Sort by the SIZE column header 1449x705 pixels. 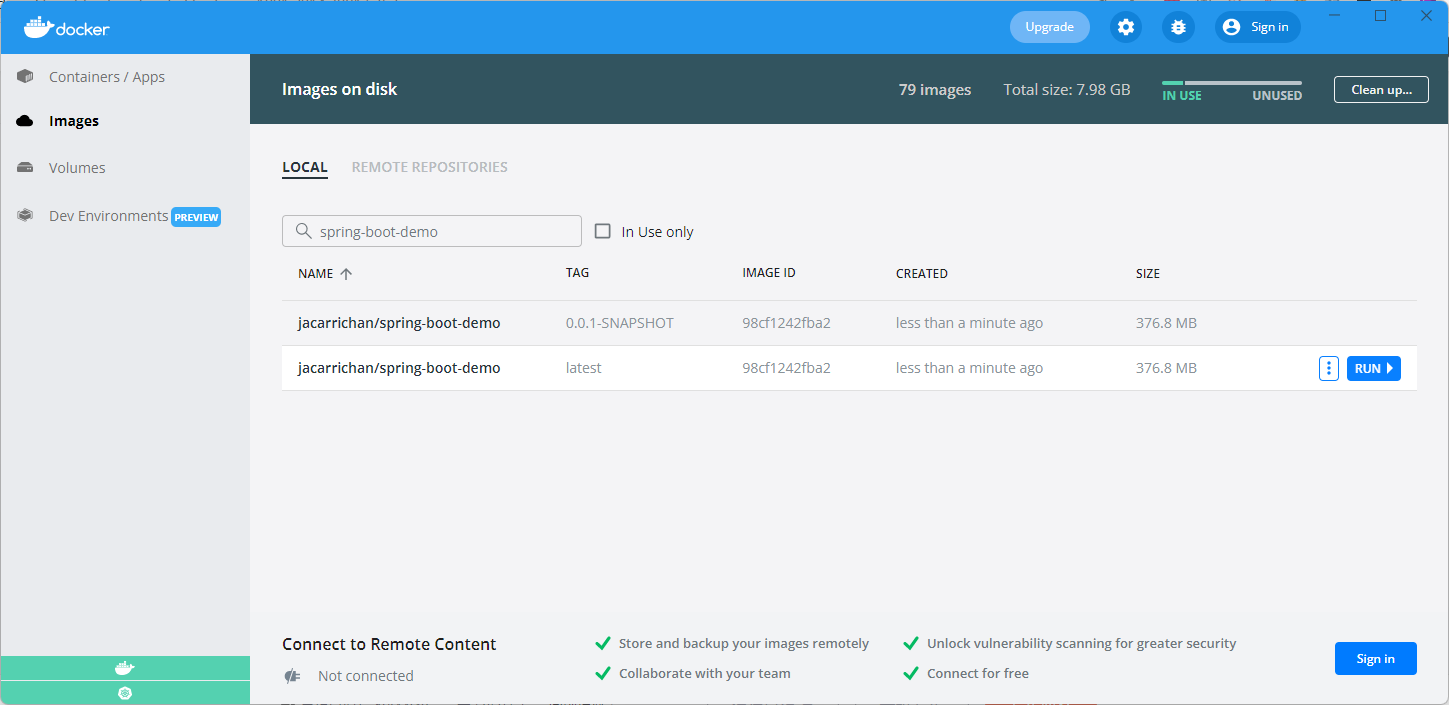pos(1148,273)
